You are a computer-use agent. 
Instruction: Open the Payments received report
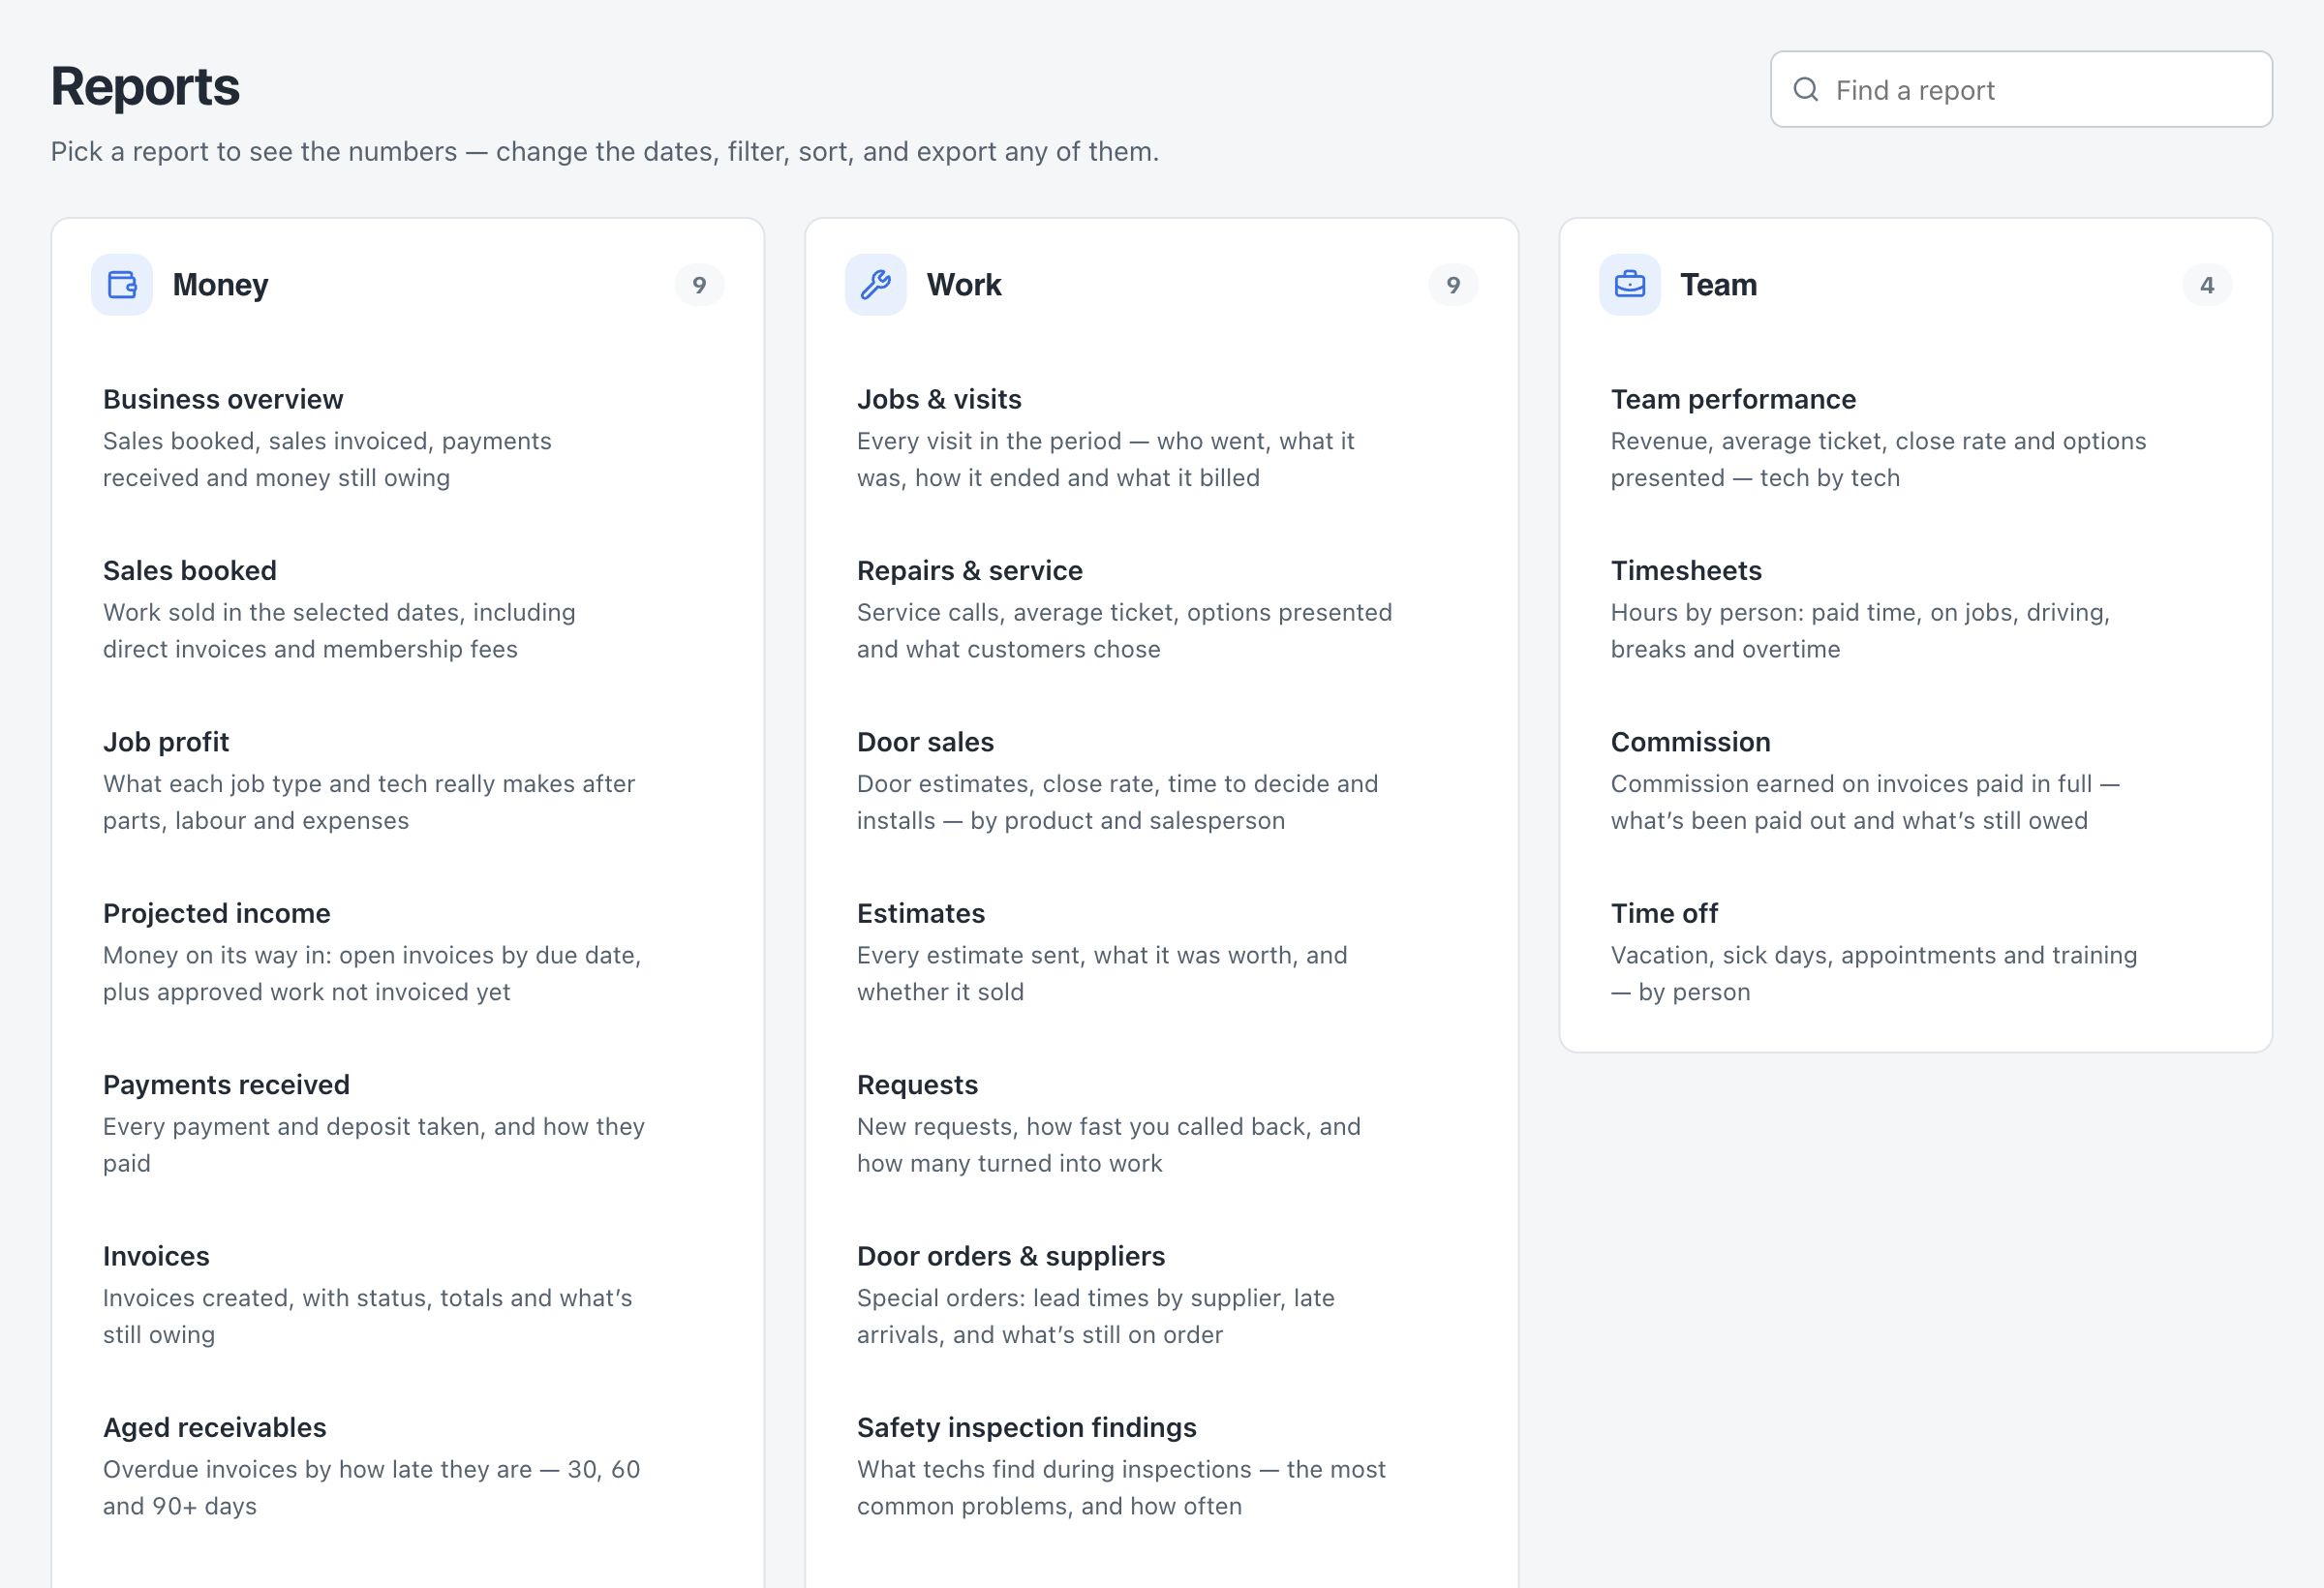tap(408, 1123)
